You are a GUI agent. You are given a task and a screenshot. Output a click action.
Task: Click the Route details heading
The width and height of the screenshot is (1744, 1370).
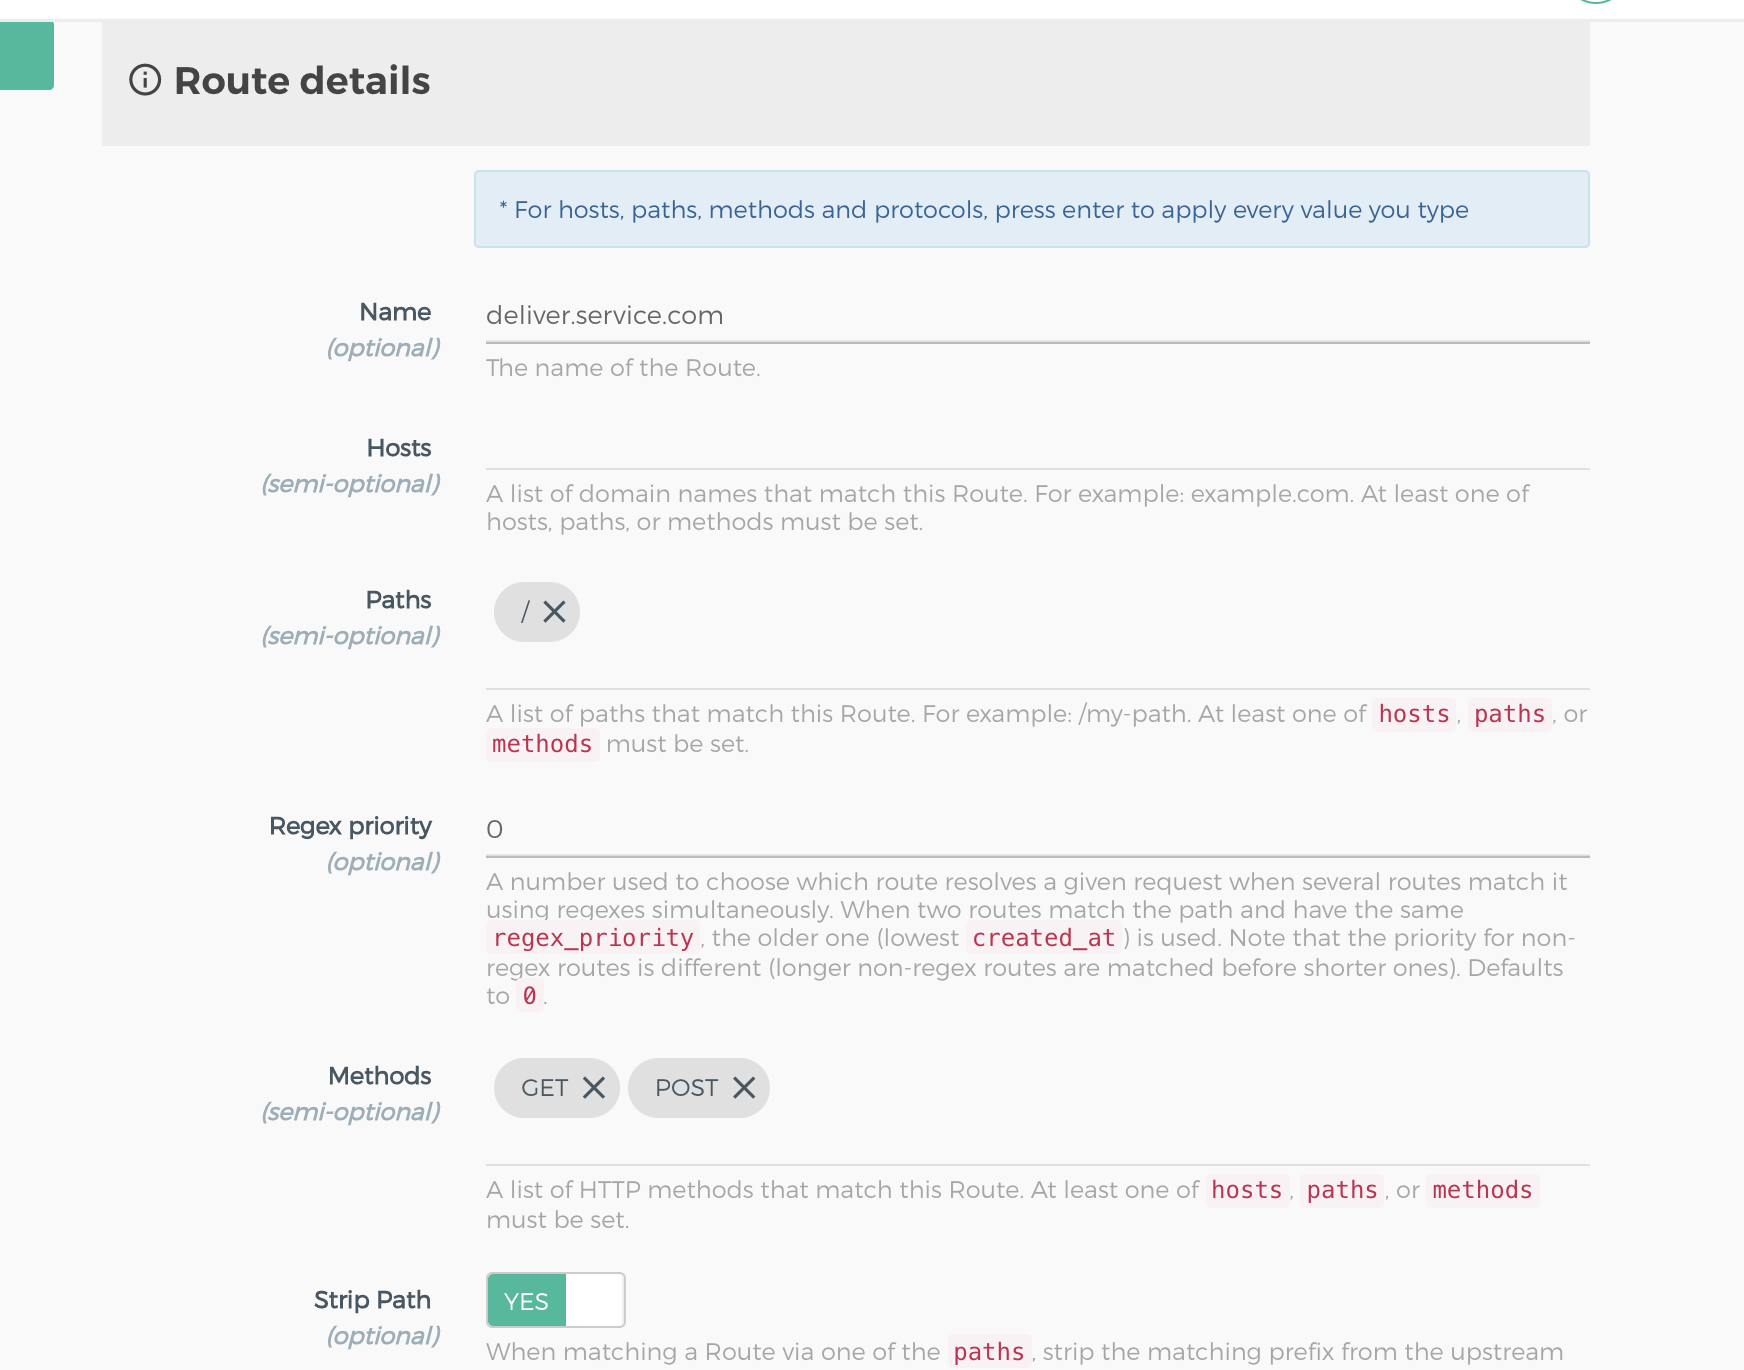click(x=302, y=80)
